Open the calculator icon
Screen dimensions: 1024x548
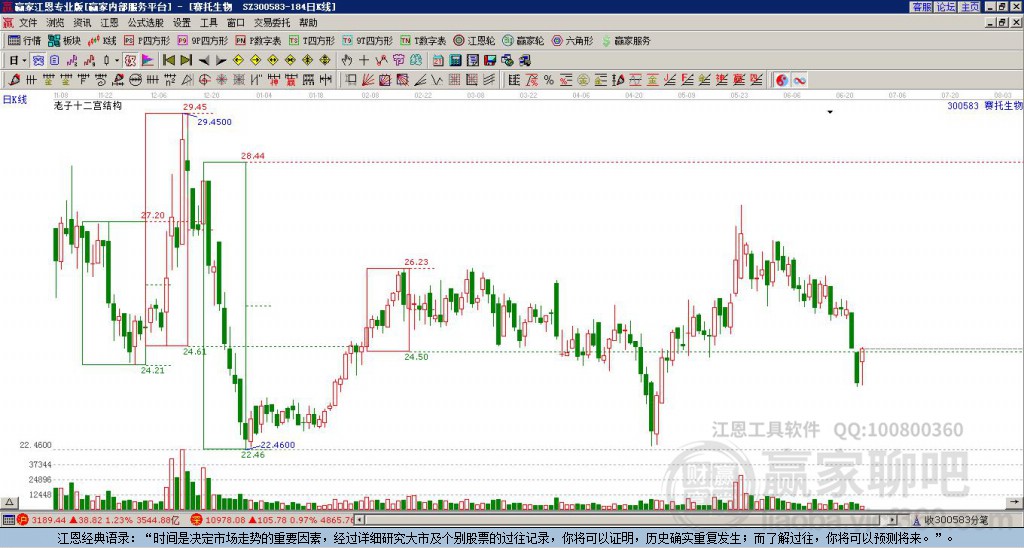456,61
